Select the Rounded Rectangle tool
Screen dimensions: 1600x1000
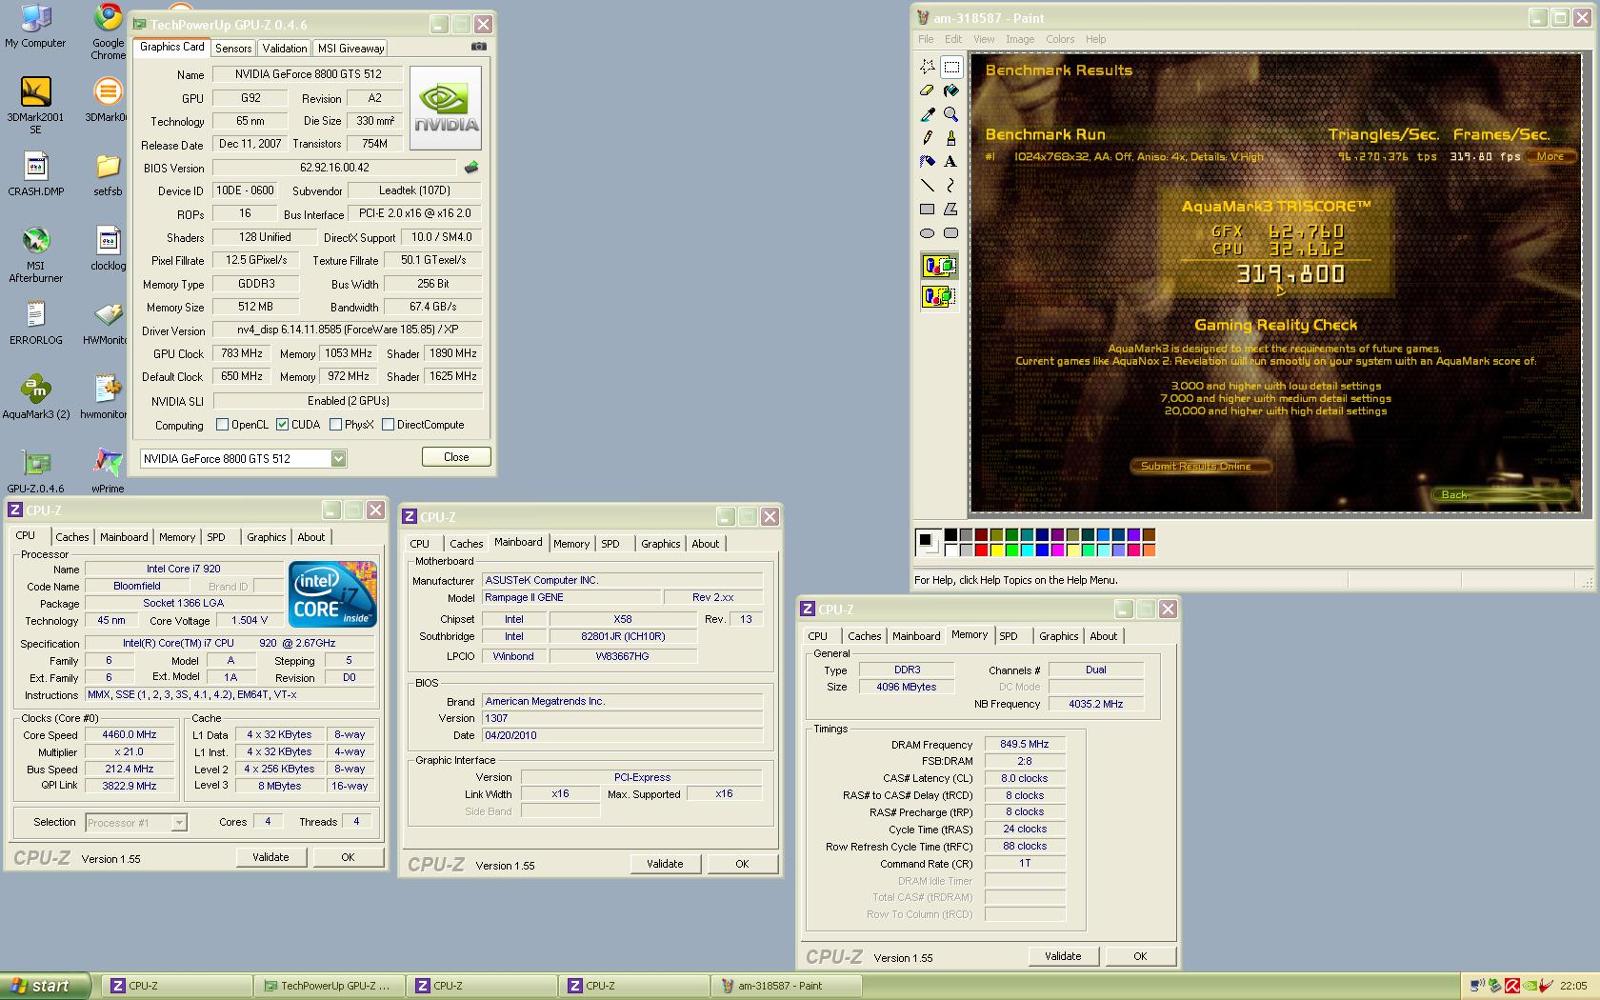(x=951, y=233)
